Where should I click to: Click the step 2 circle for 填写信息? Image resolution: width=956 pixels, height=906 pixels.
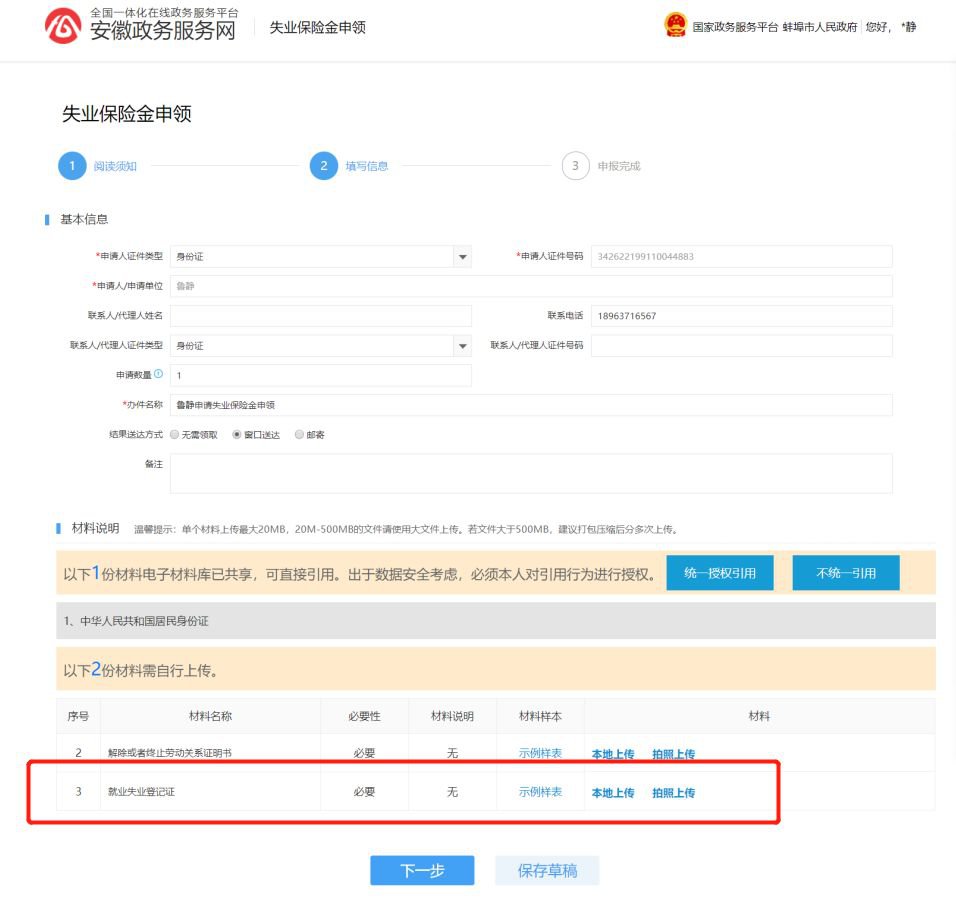coord(324,166)
